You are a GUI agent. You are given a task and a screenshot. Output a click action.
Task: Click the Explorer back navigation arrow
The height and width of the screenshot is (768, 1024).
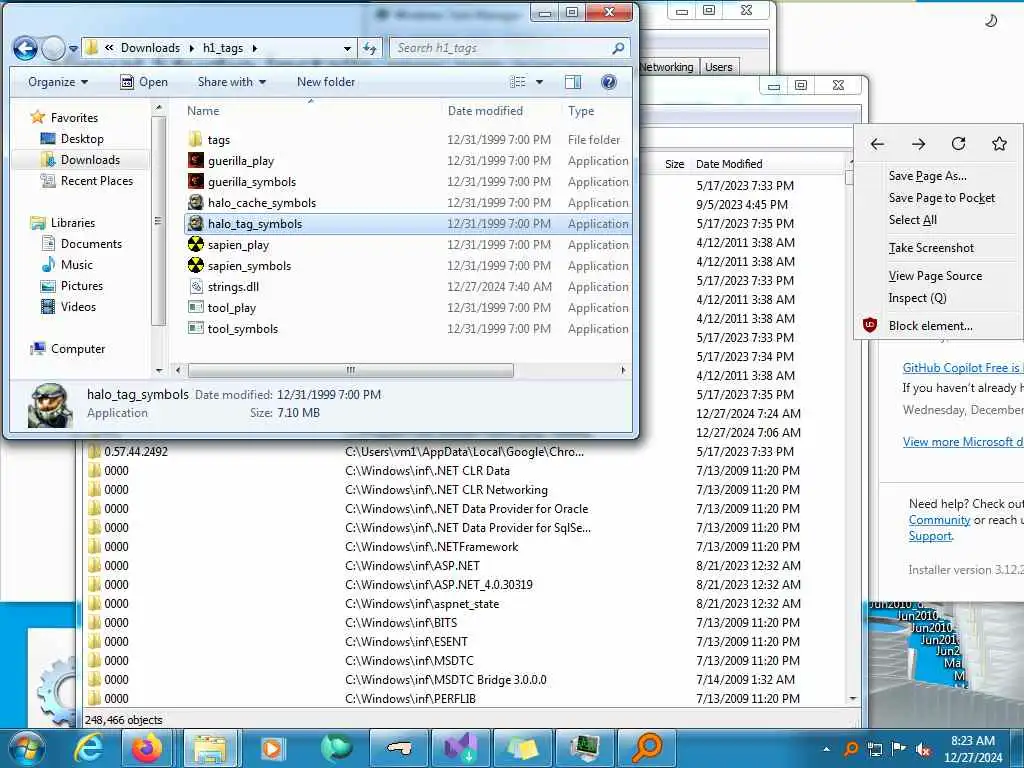pyautogui.click(x=25, y=48)
